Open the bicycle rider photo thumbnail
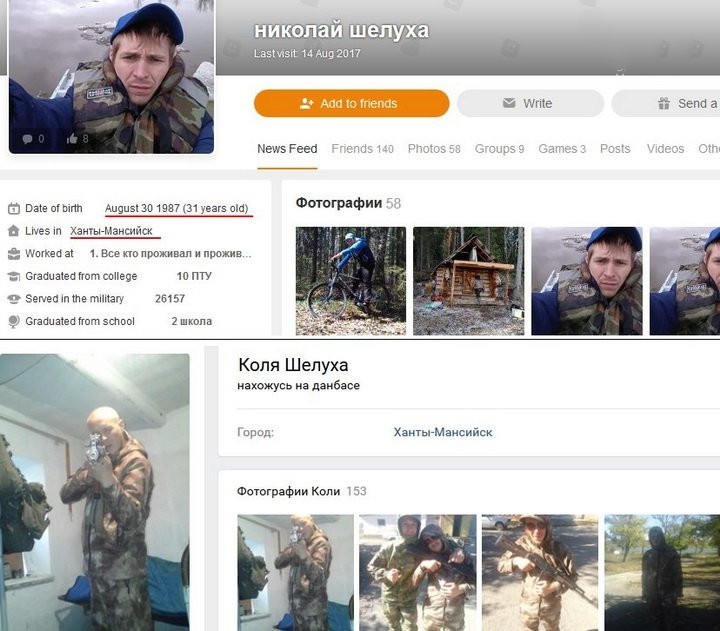Screen dimensions: 720x631 [x=351, y=281]
